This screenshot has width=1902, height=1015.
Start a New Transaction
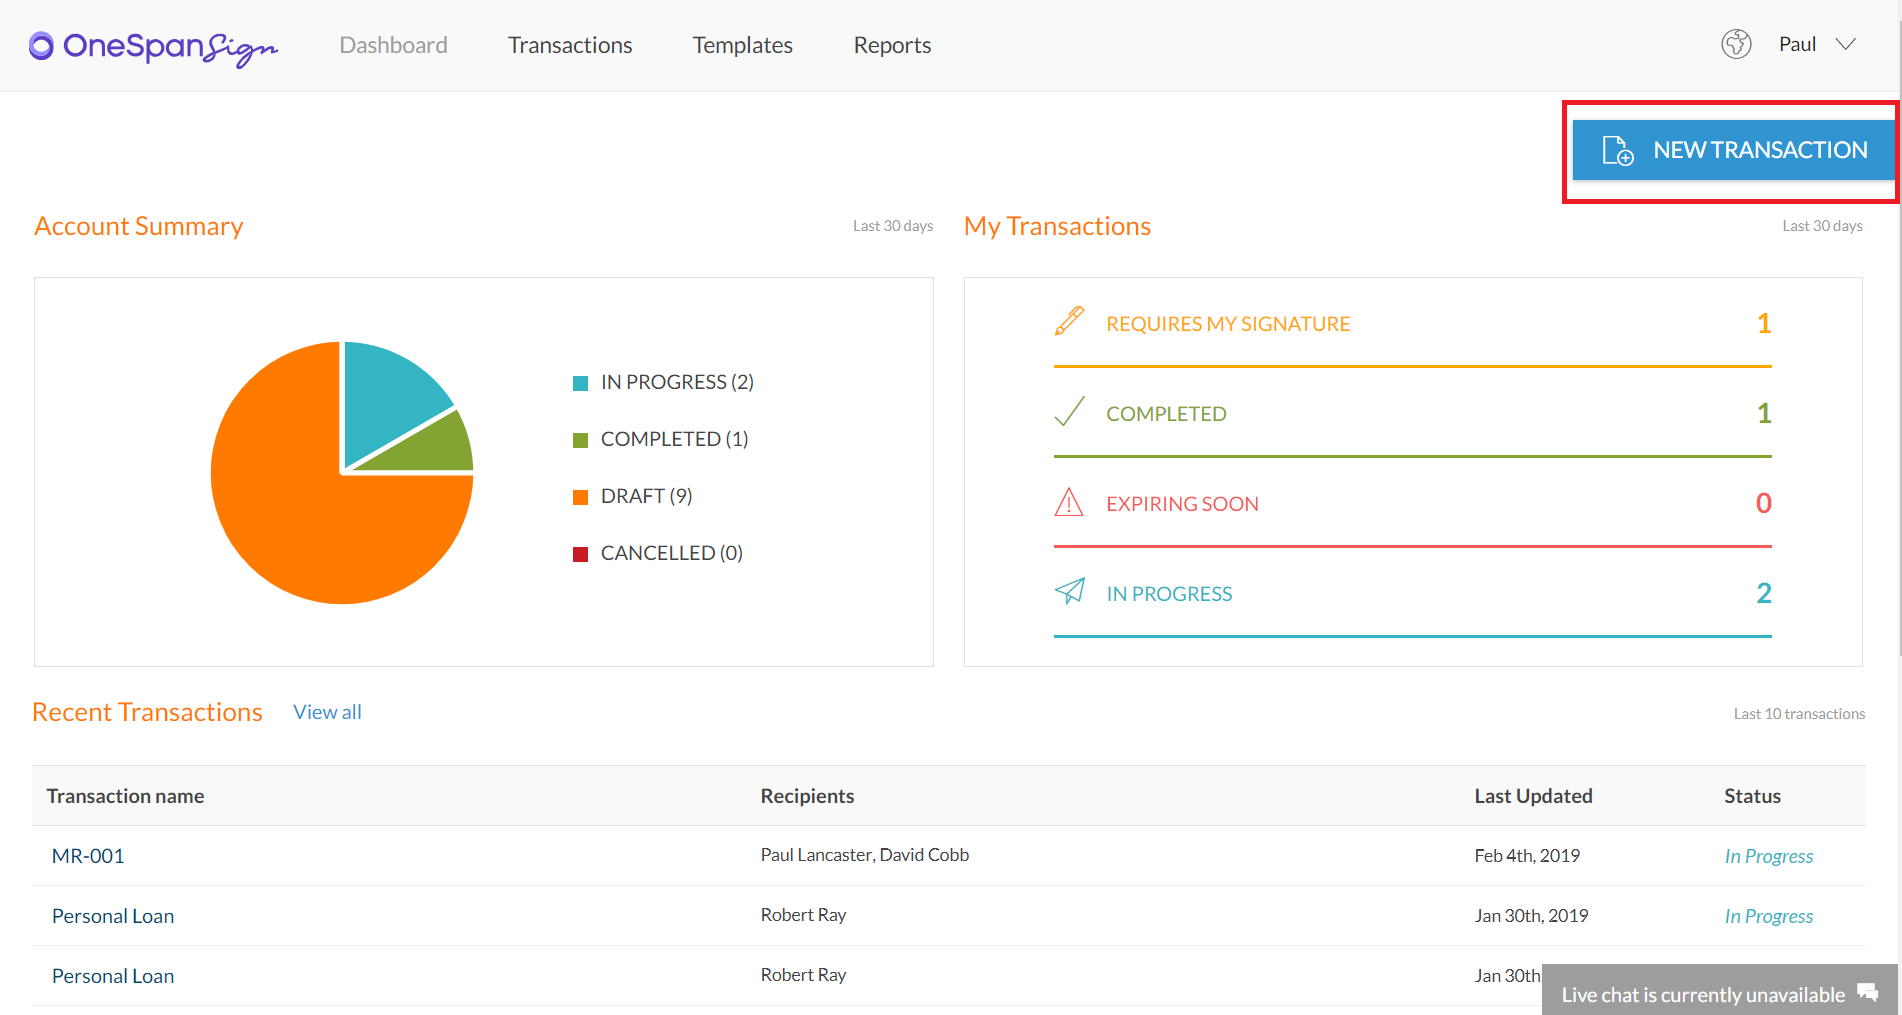(1733, 150)
